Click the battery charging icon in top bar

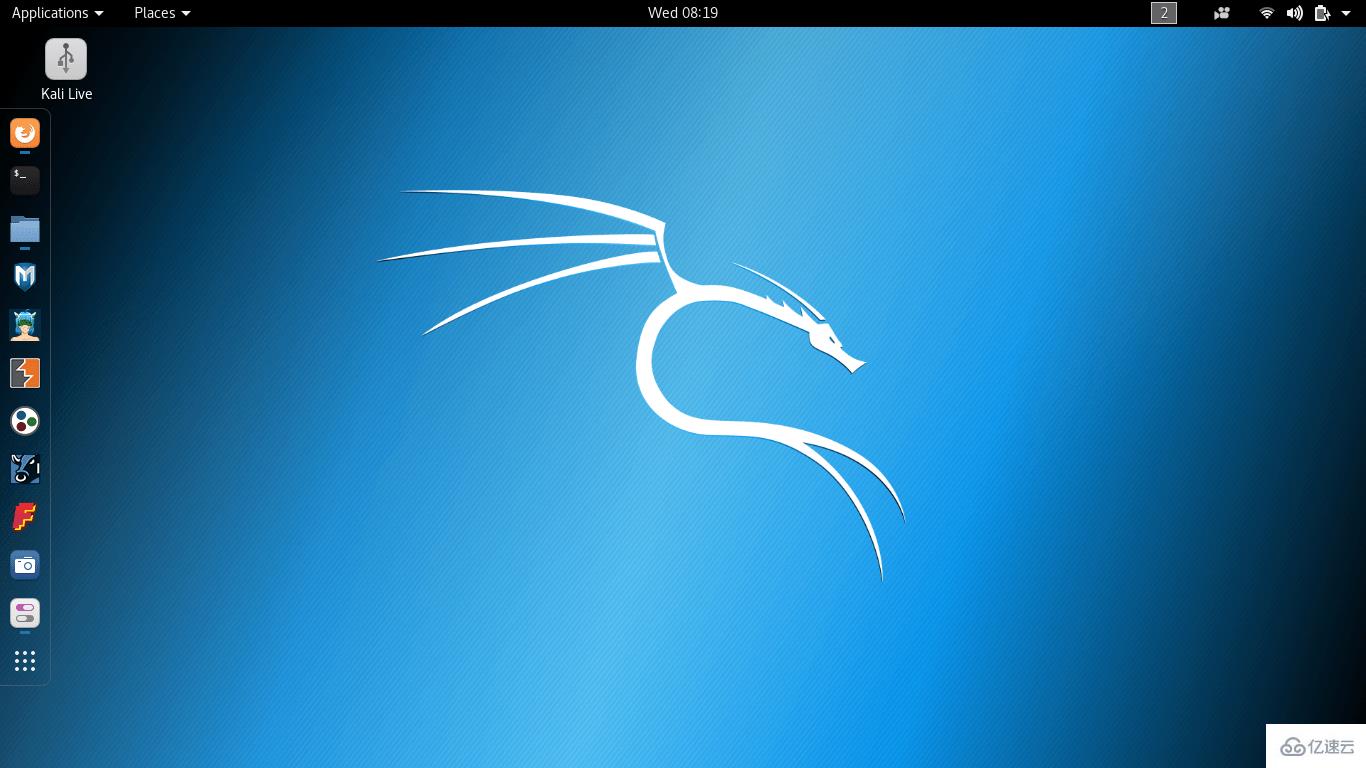tap(1322, 13)
